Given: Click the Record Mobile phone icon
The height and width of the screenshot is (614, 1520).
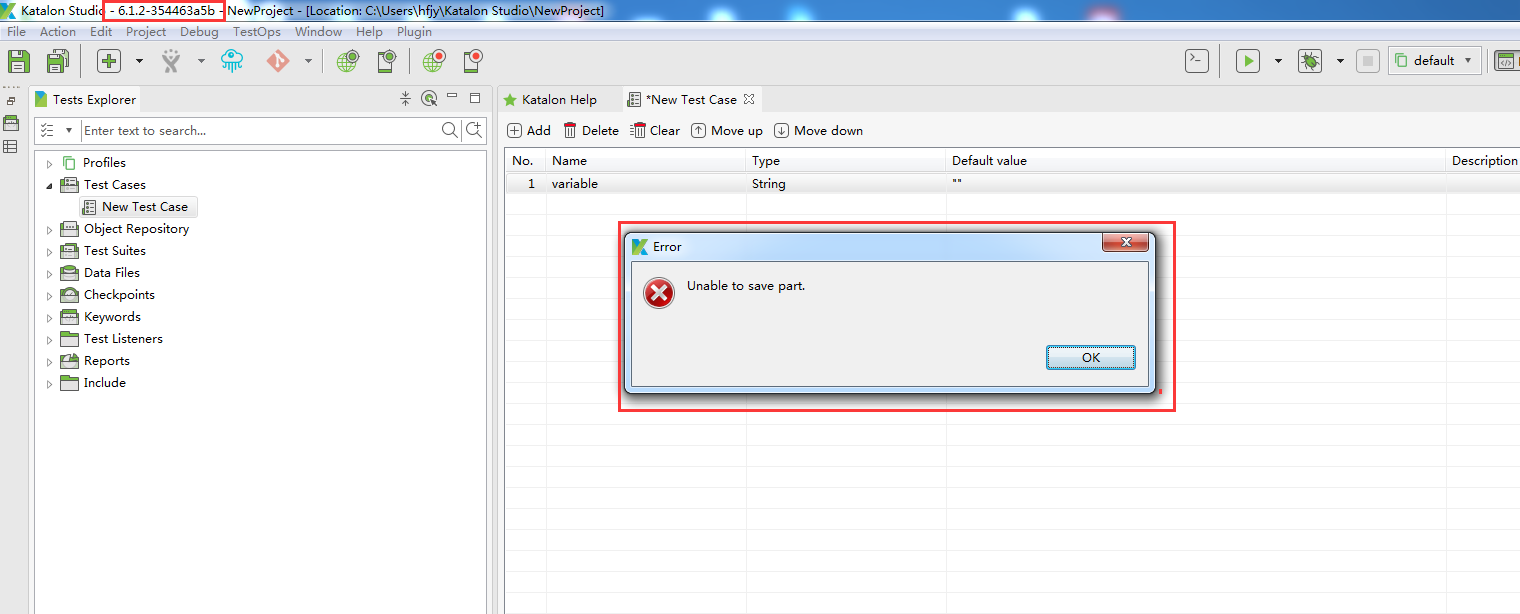Looking at the screenshot, I should click(x=473, y=61).
